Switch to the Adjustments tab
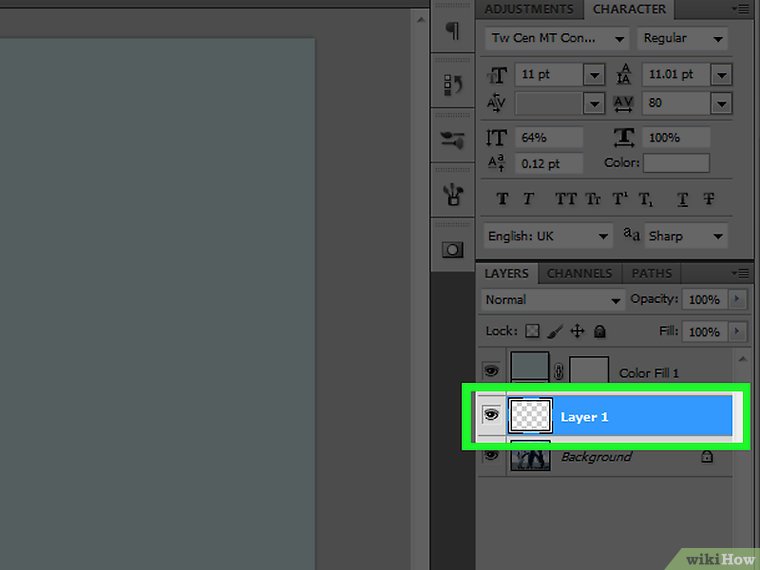760x570 pixels. (529, 9)
